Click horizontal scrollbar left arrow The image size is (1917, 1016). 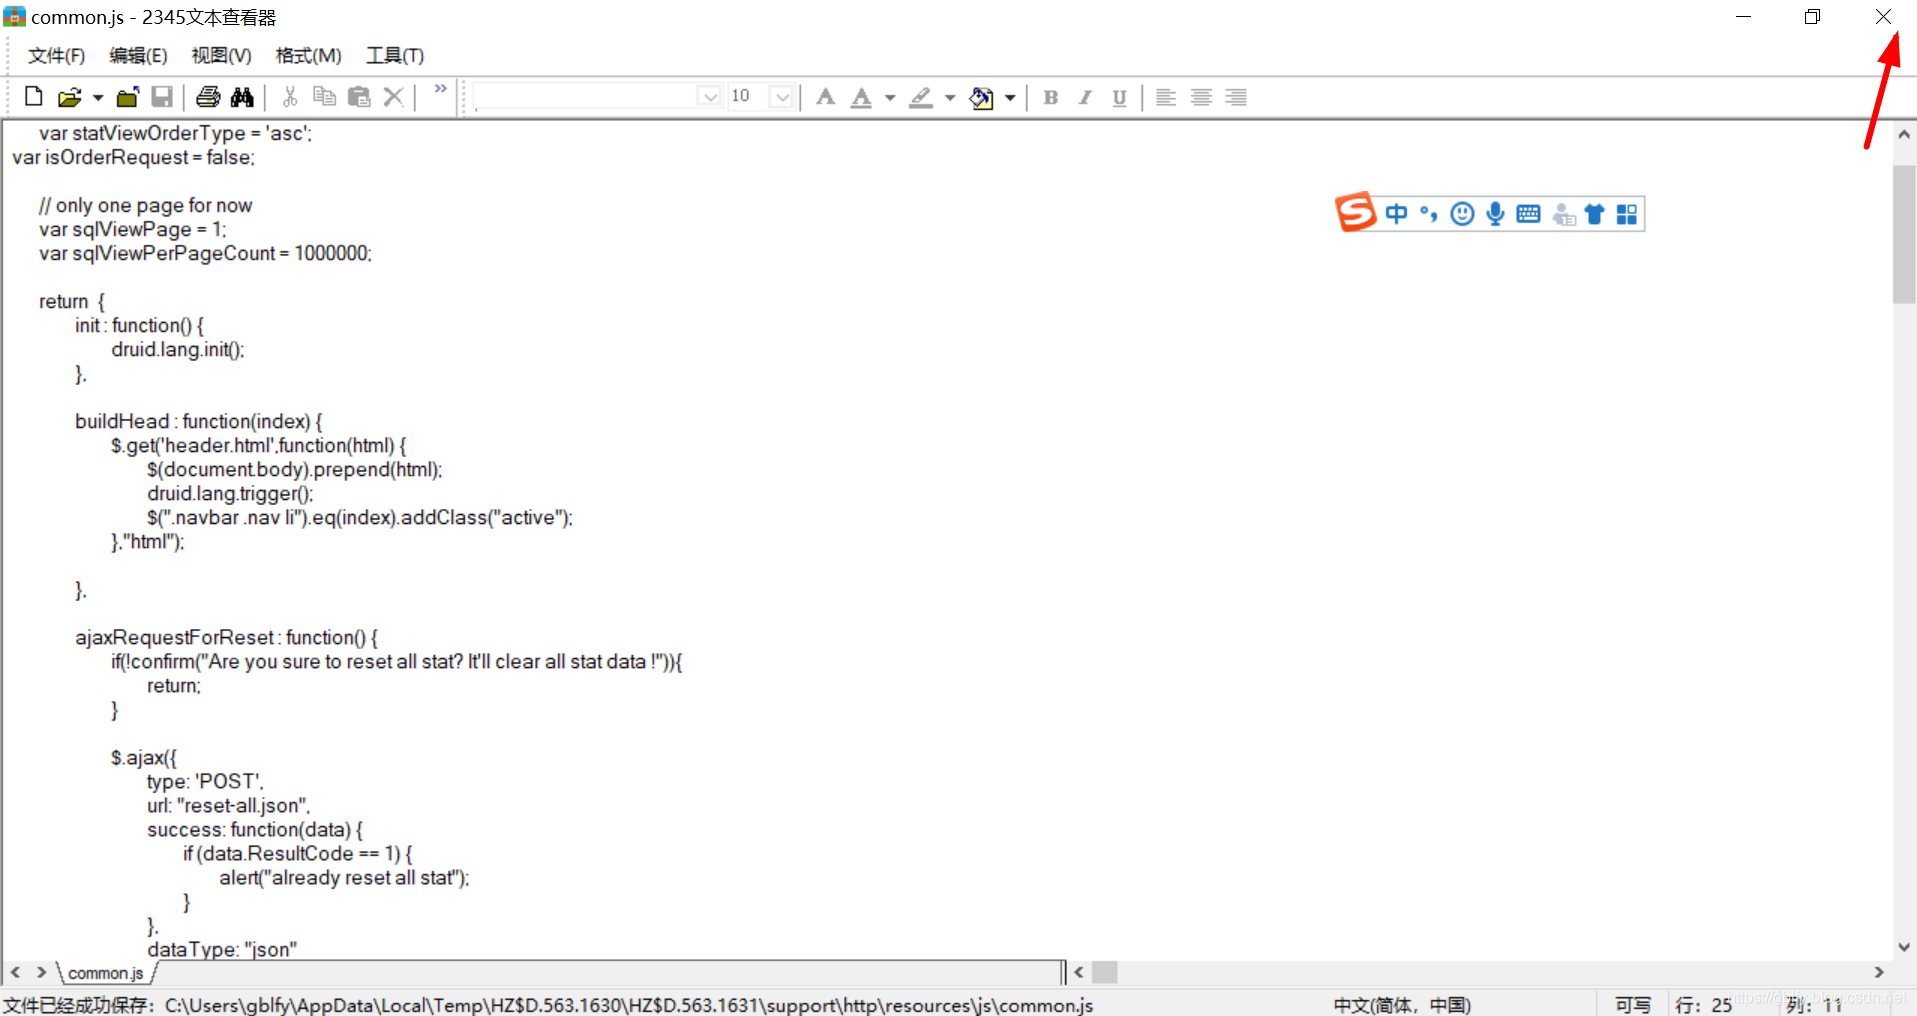[x=1079, y=972]
